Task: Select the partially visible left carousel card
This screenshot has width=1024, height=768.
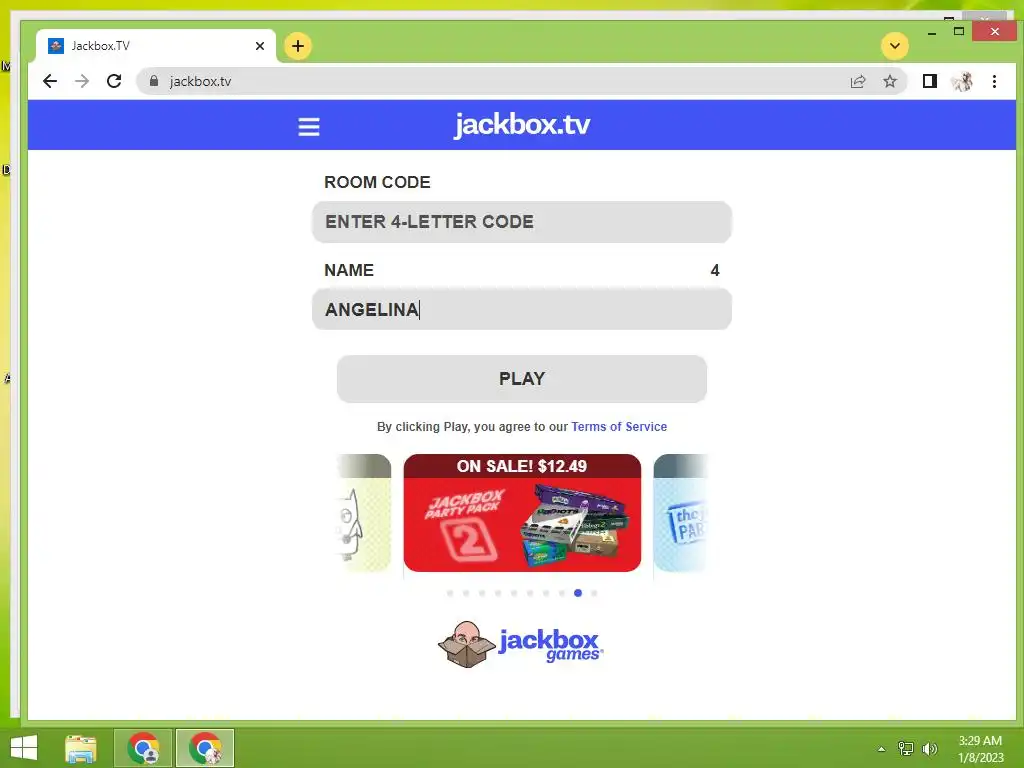Action: pos(364,513)
